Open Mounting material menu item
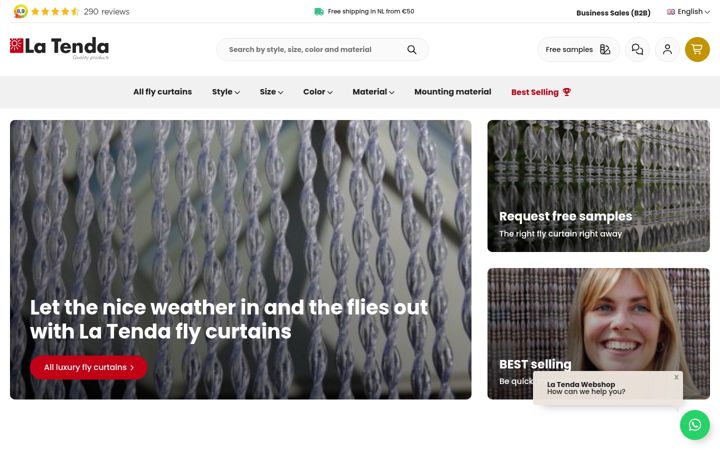The height and width of the screenshot is (450, 720). click(x=452, y=92)
